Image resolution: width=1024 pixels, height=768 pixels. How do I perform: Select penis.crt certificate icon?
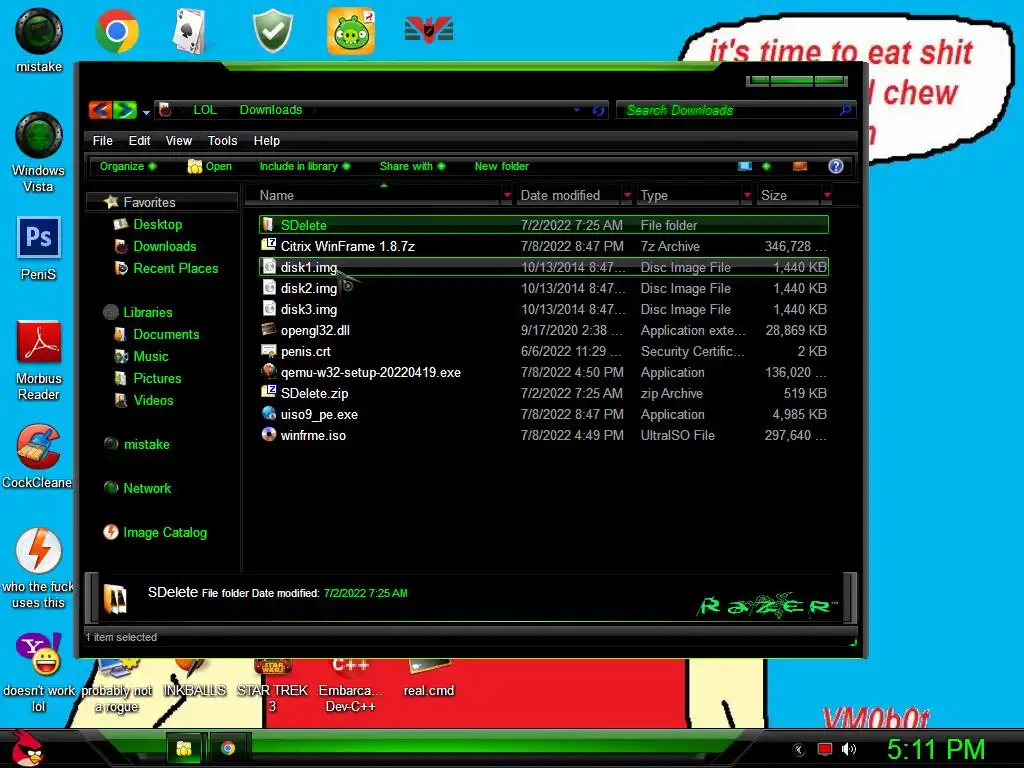point(268,351)
